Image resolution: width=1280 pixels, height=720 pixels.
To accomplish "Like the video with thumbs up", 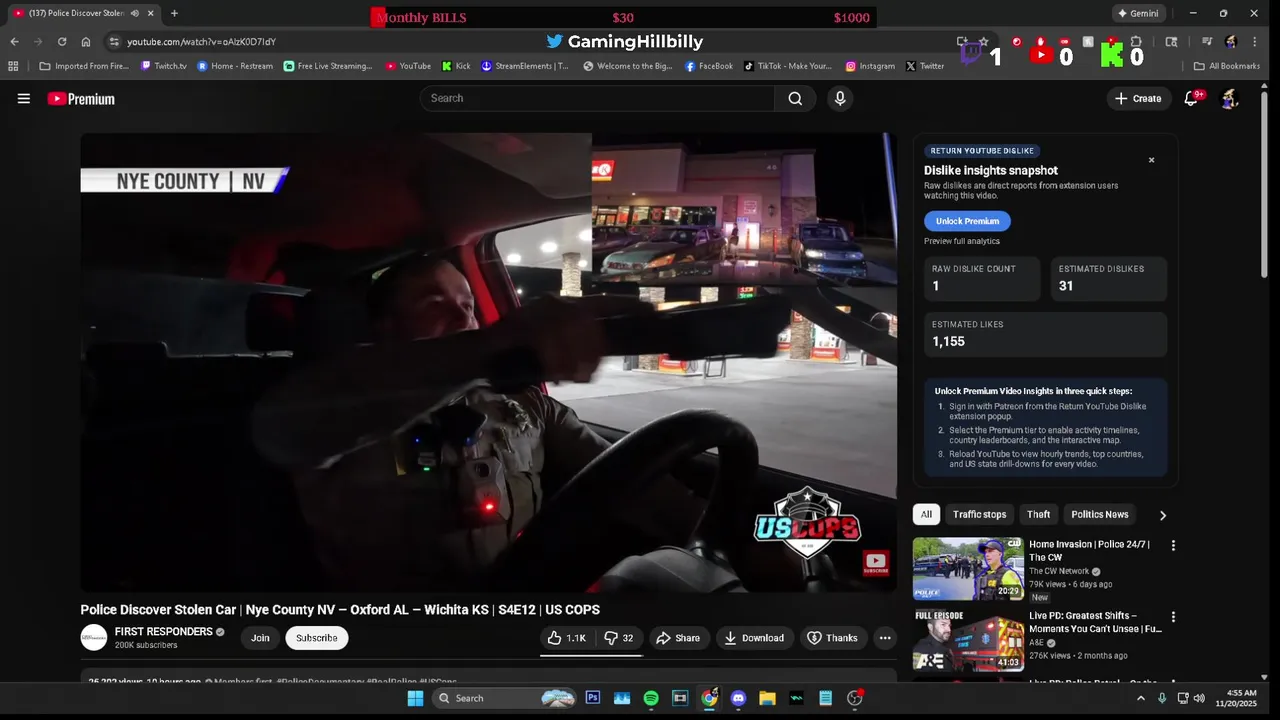I will pyautogui.click(x=566, y=638).
